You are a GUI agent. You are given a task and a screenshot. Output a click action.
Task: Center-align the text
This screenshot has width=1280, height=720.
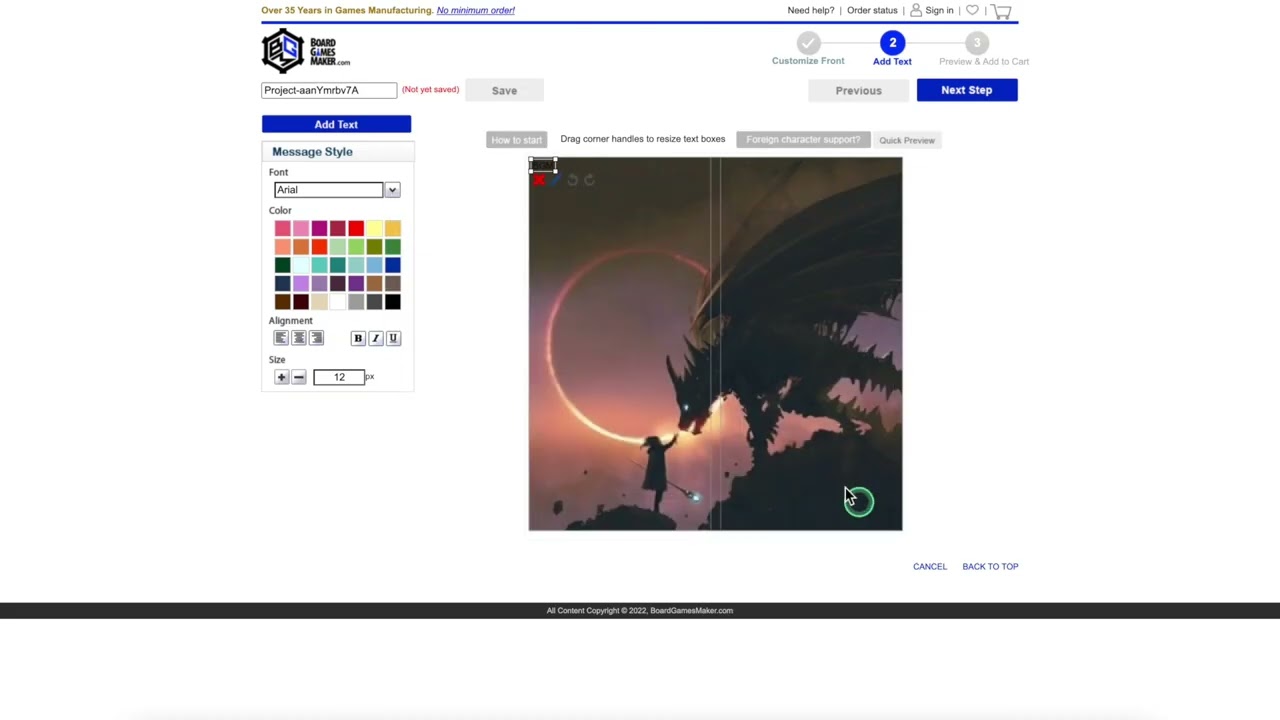click(x=299, y=338)
